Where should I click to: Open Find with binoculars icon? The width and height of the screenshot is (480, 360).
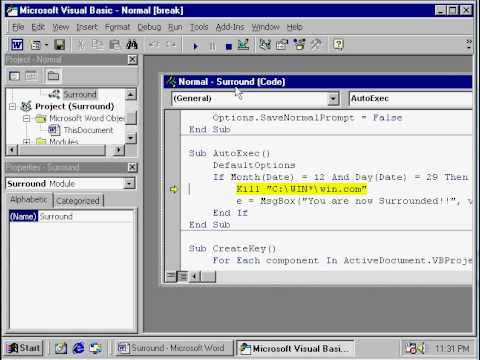point(132,44)
